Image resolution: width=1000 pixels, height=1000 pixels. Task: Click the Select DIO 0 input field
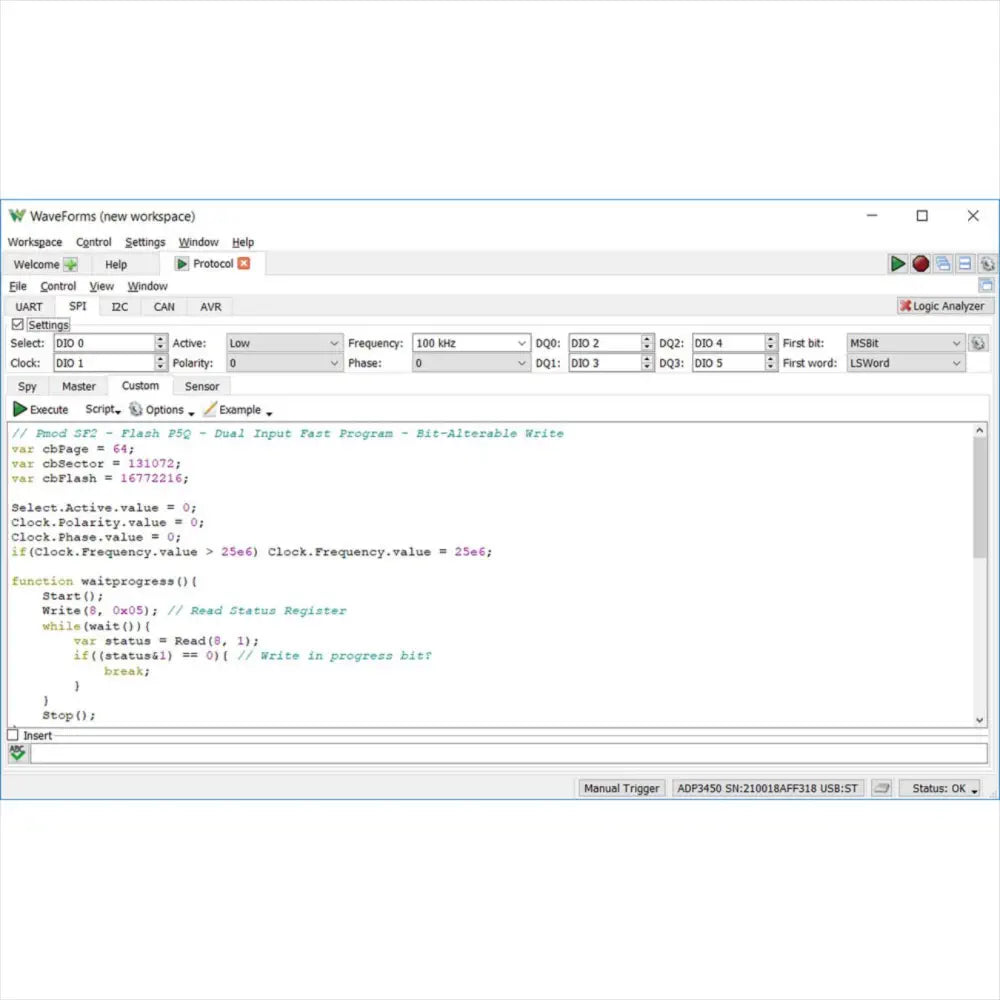pyautogui.click(x=103, y=343)
